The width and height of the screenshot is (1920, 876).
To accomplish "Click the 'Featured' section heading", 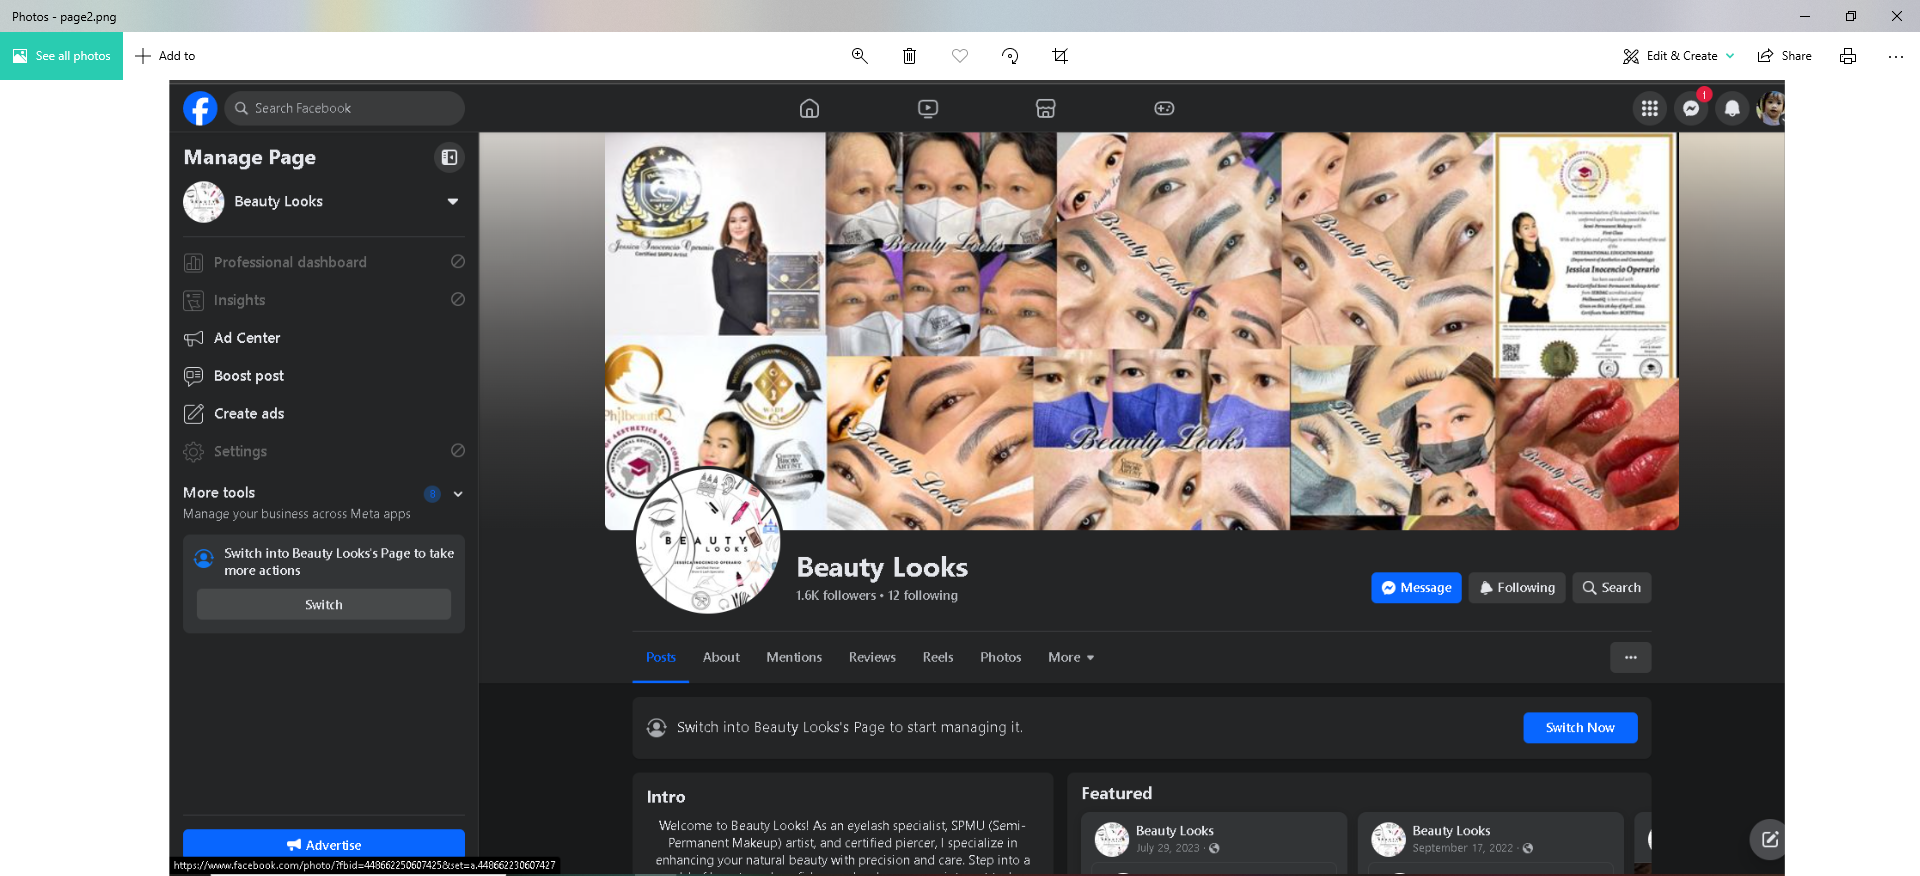I will pos(1117,793).
